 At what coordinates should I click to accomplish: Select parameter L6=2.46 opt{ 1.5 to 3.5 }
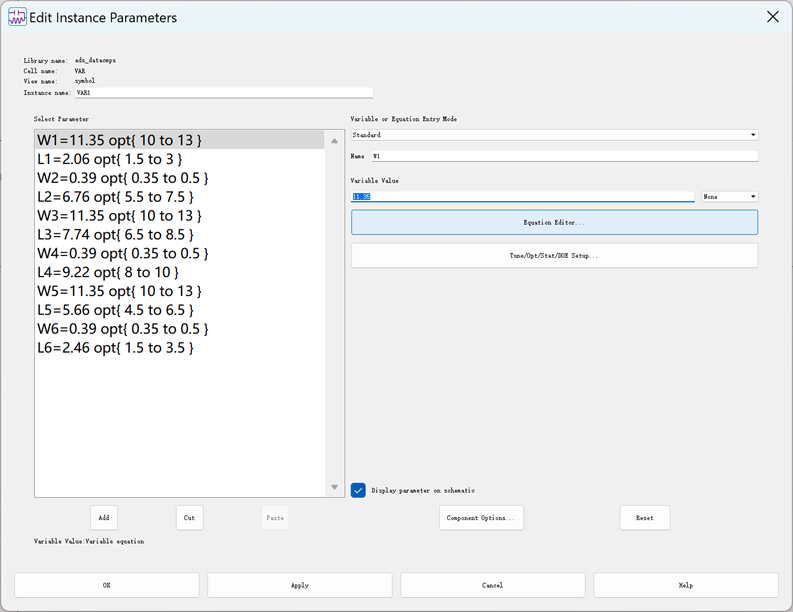coord(180,348)
